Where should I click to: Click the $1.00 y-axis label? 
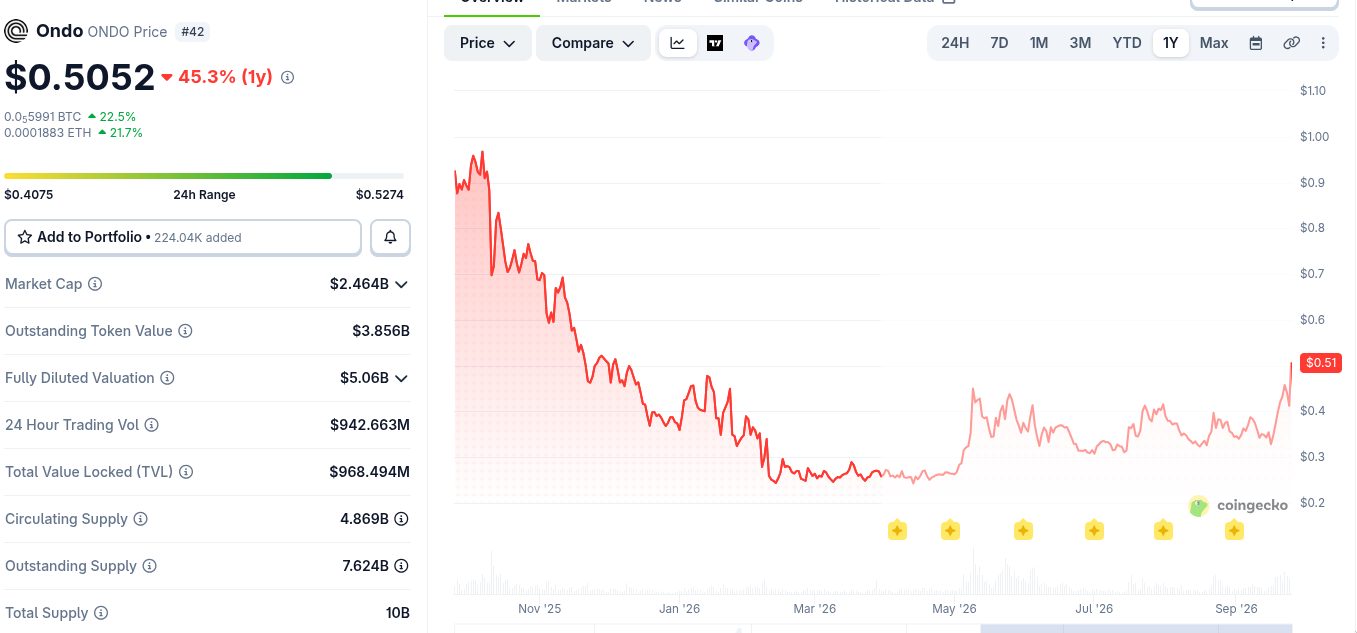pyautogui.click(x=1314, y=137)
